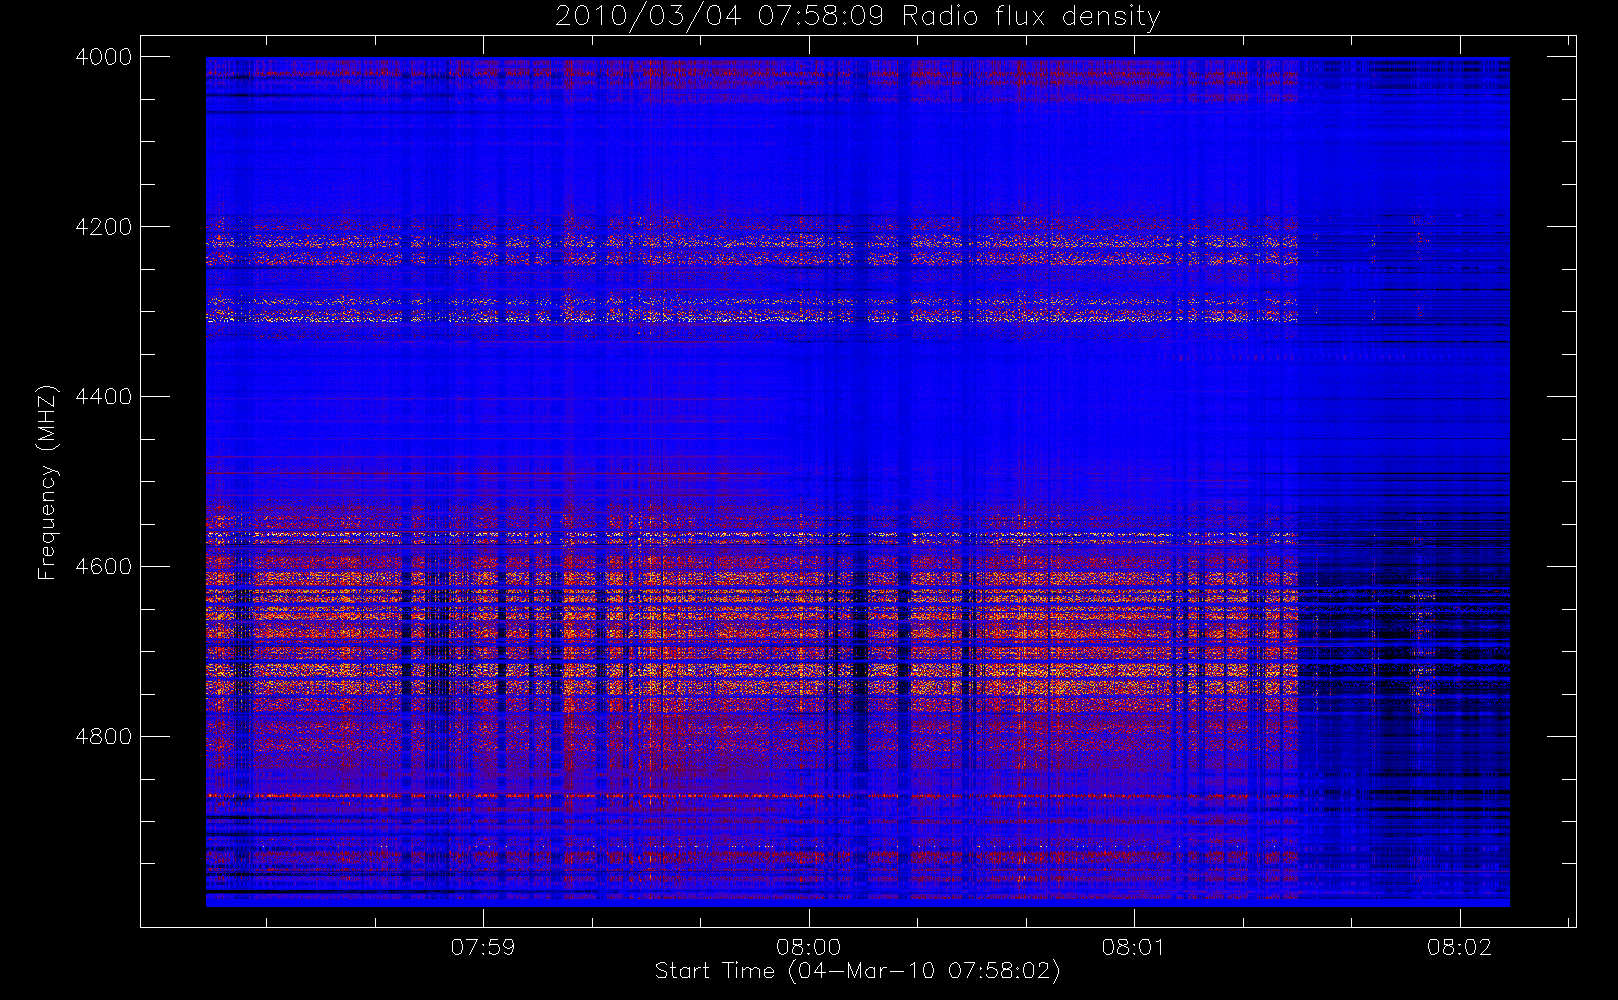Click the plot title "Radio flux density"
The image size is (1618, 1000).
click(1031, 17)
